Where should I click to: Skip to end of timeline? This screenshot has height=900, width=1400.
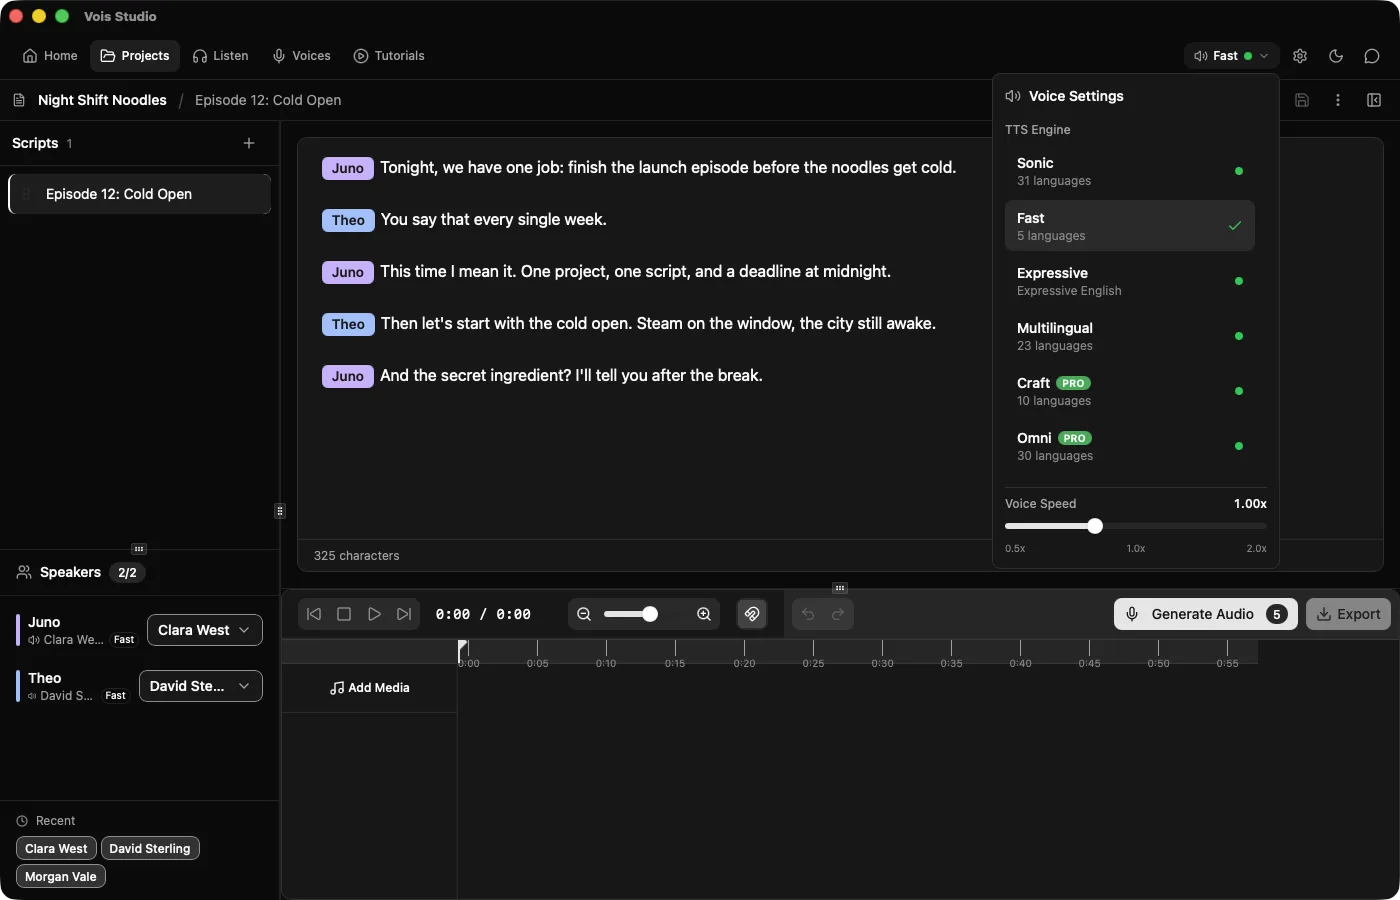(404, 614)
